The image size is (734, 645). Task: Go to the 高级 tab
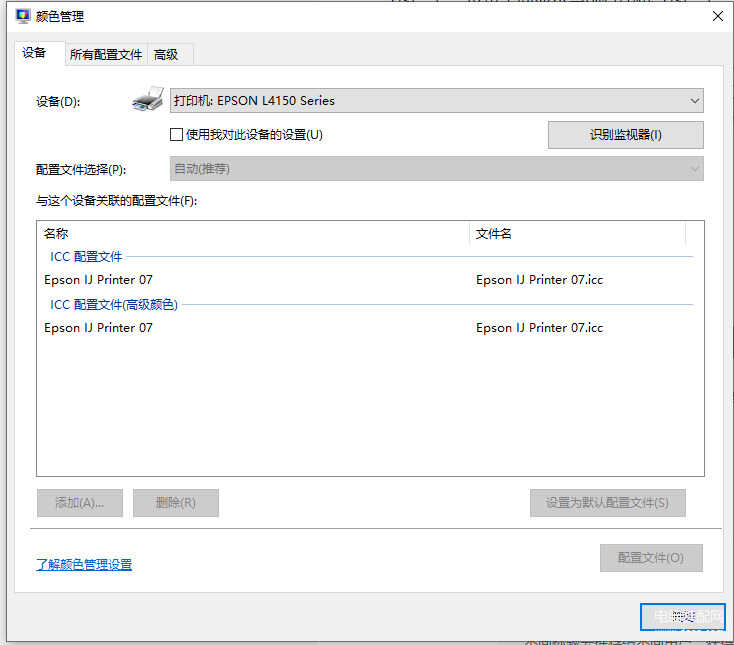tap(166, 55)
